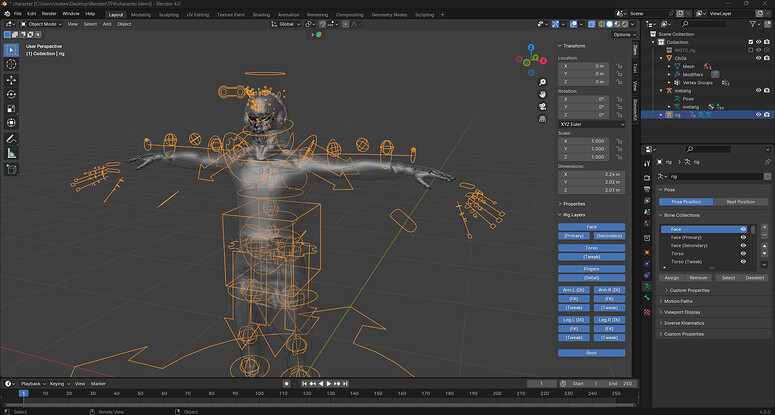The image size is (775, 415).
Task: Switch to the Shading workspace tab
Action: pos(261,15)
